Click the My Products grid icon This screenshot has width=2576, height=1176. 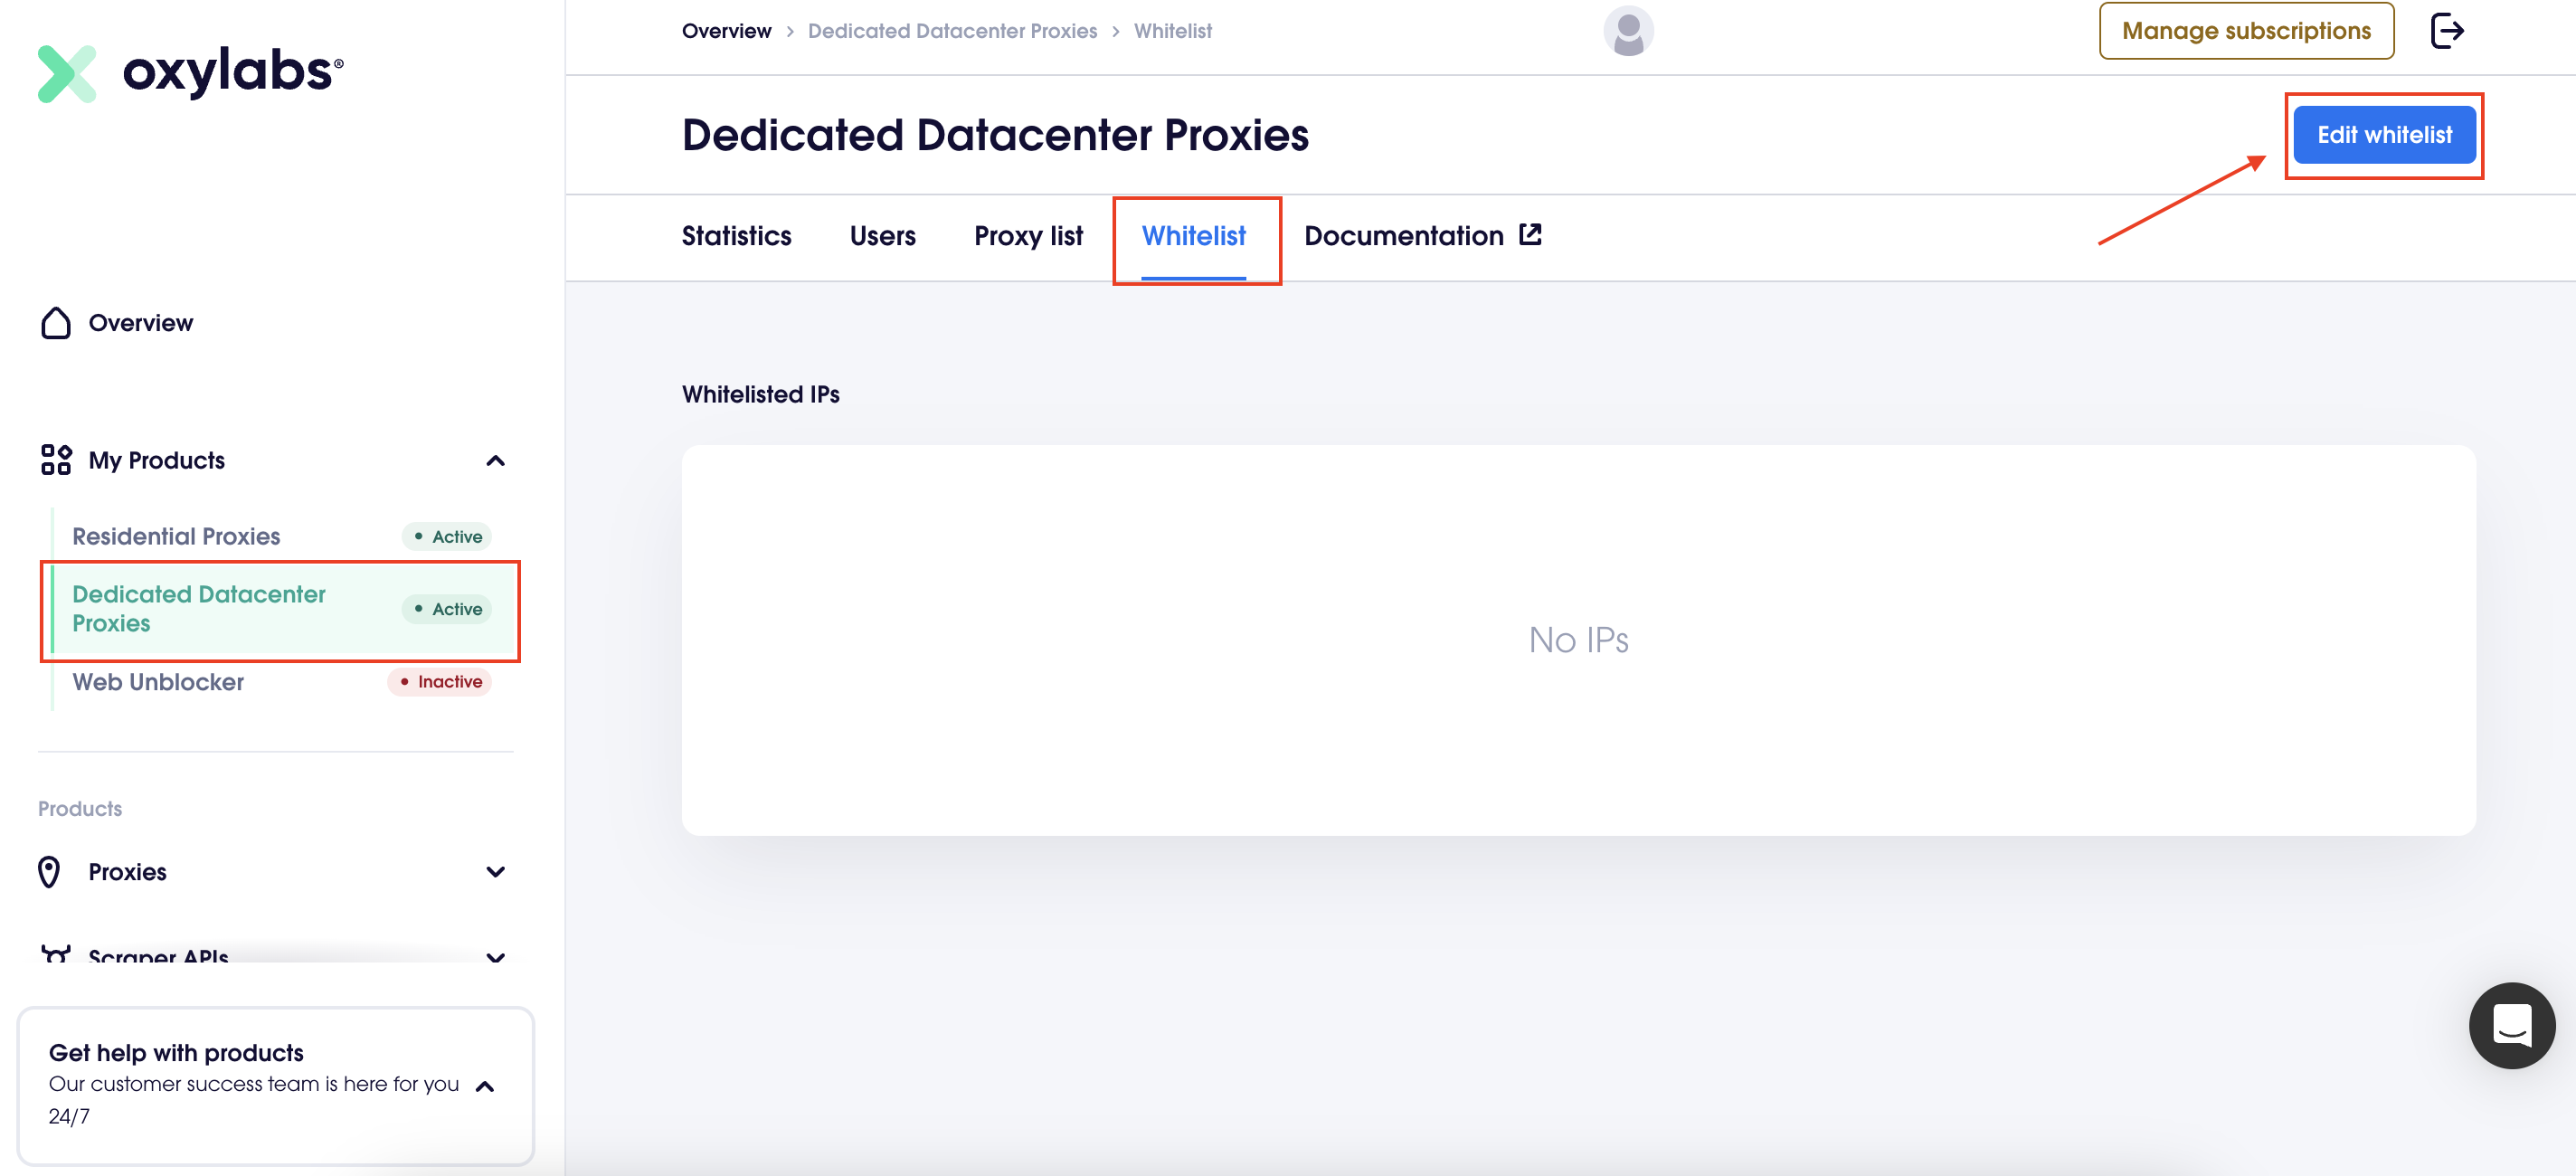[x=56, y=460]
